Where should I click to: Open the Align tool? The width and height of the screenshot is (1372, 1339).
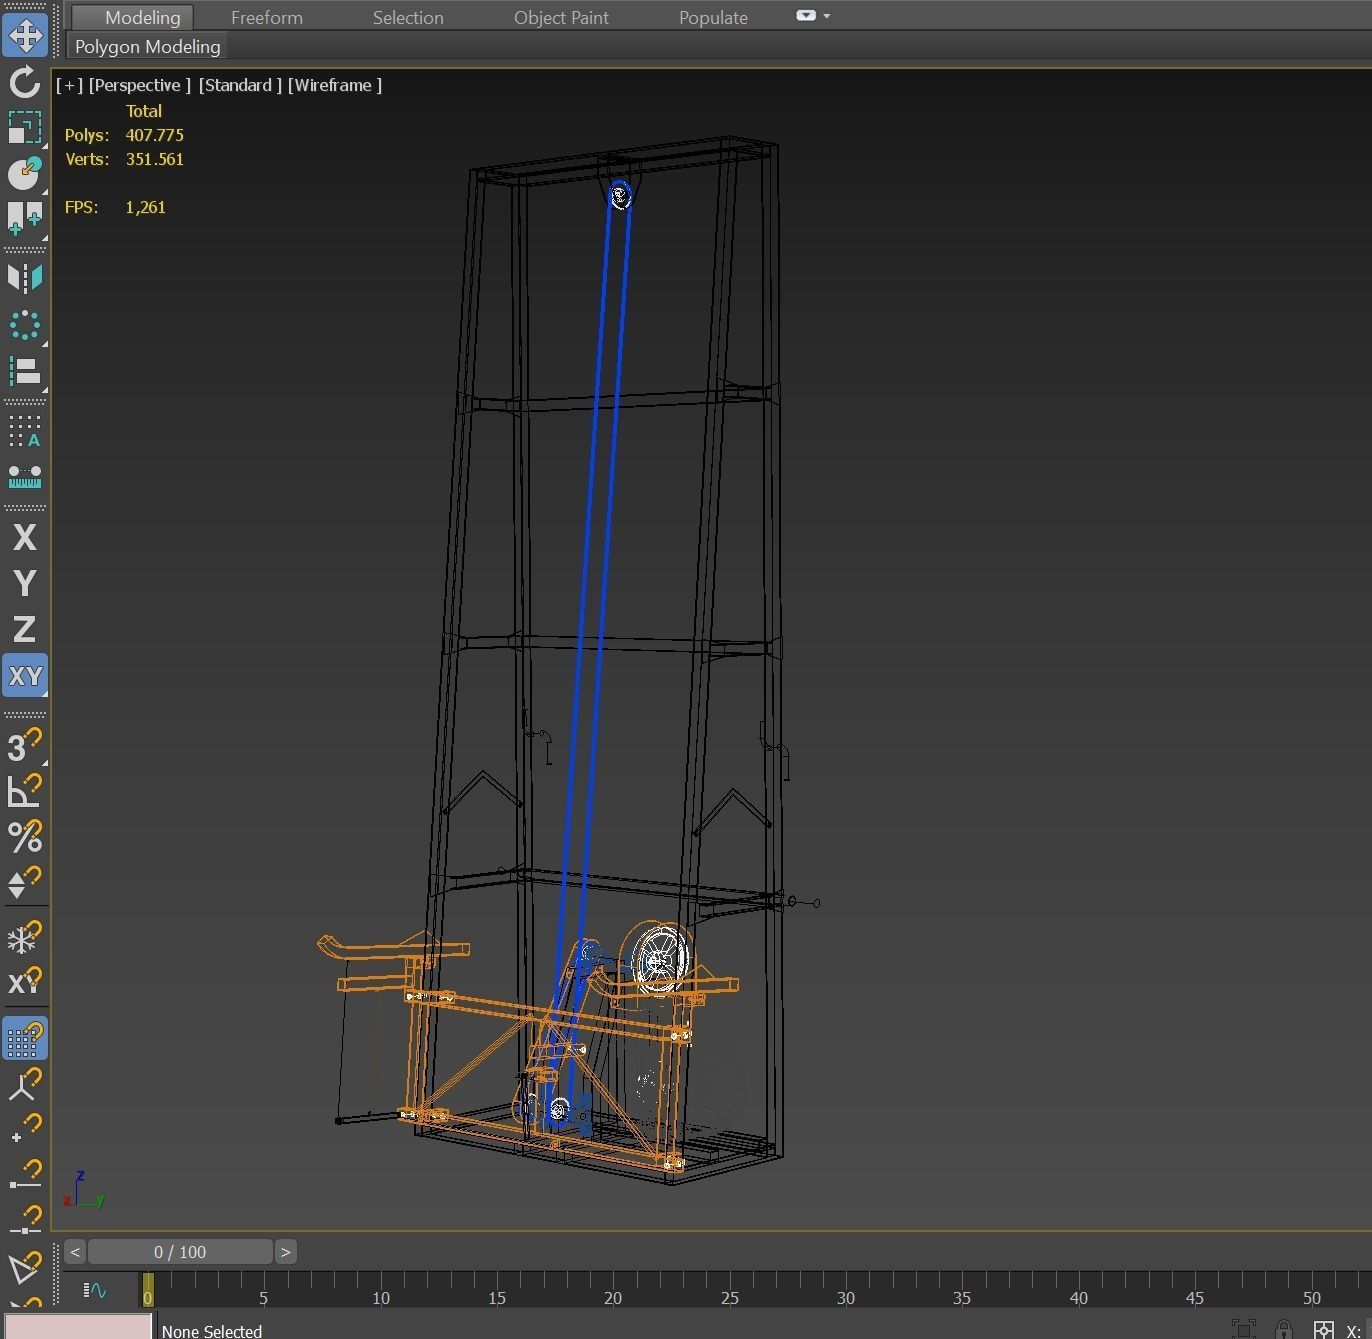pos(25,371)
